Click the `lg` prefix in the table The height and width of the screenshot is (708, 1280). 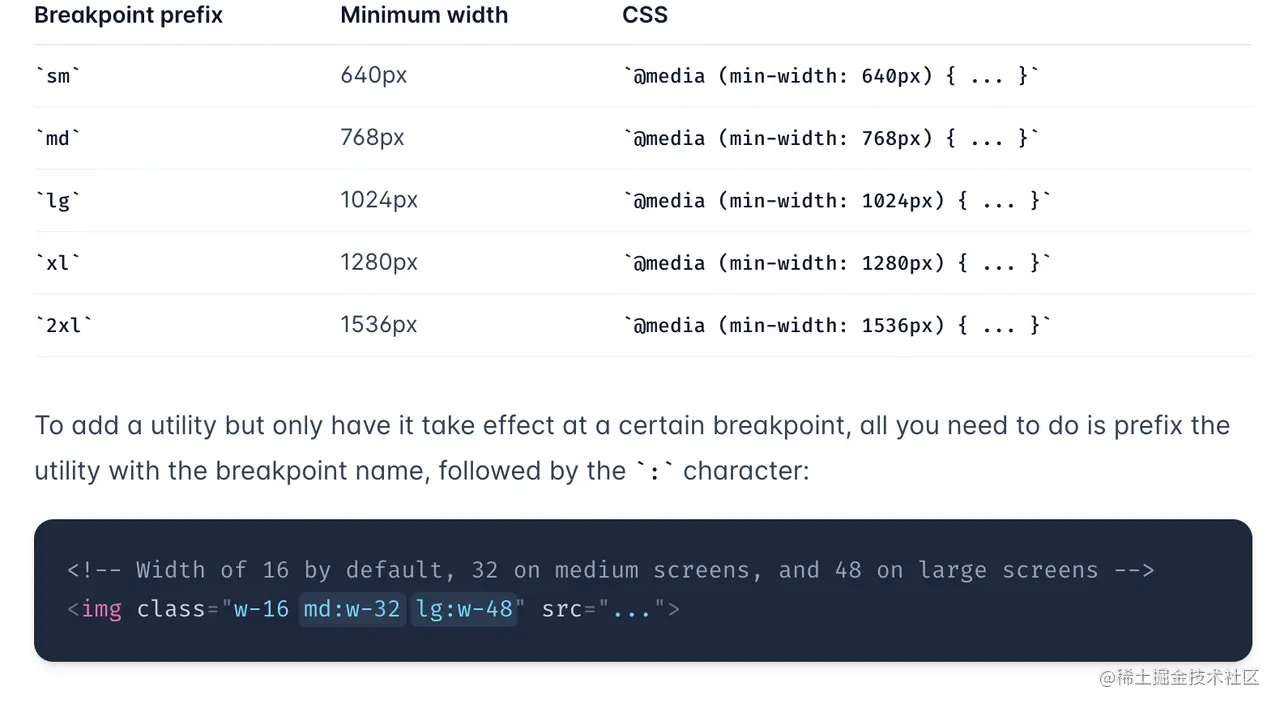pyautogui.click(x=58, y=200)
